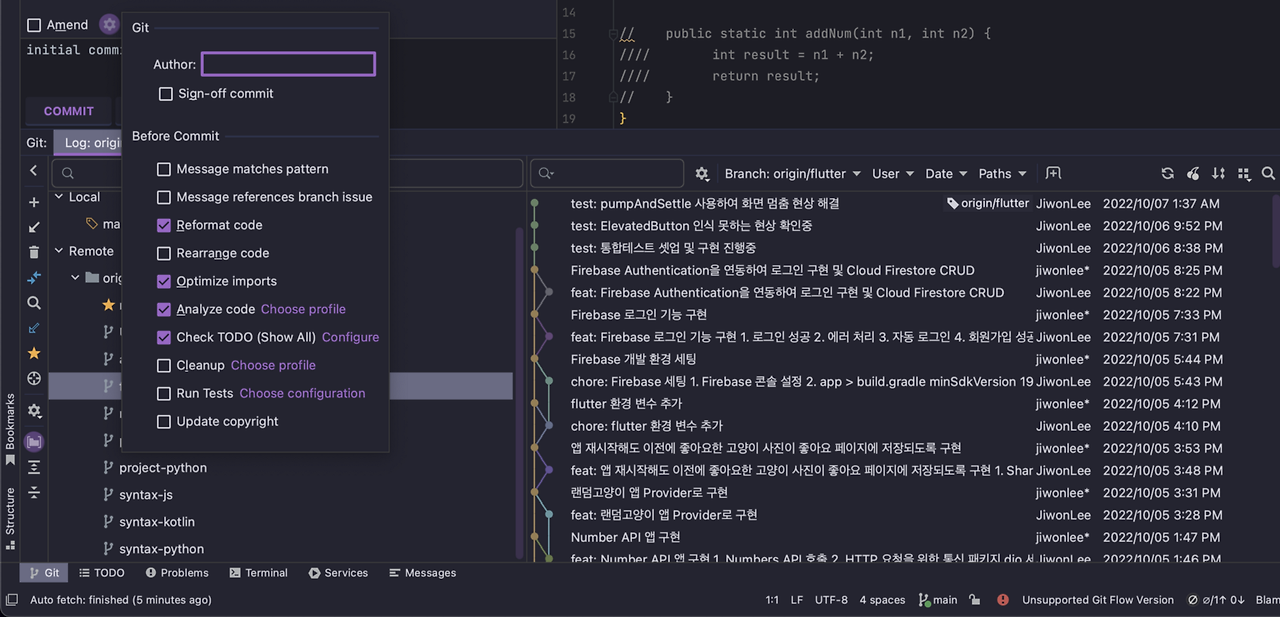Click Configure link beside Check TODO
The height and width of the screenshot is (617, 1280).
pos(350,337)
